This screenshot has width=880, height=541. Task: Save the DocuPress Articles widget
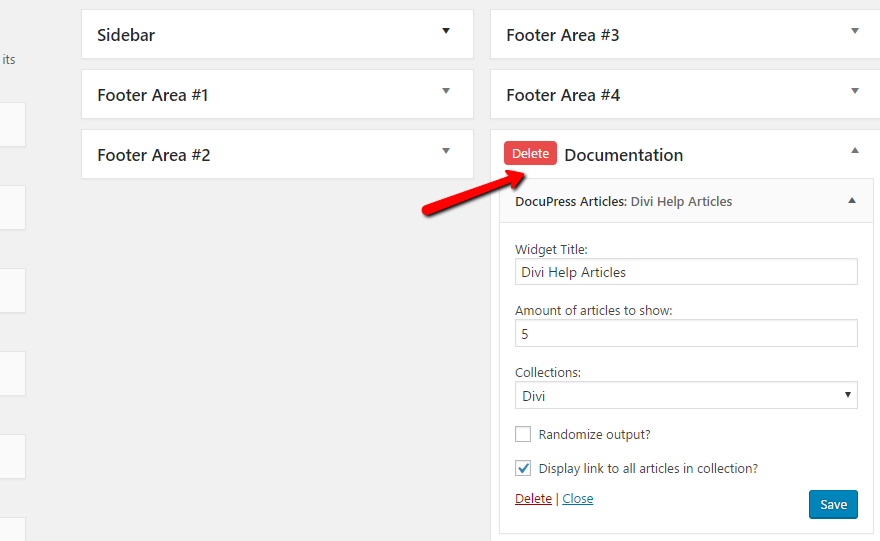click(x=833, y=504)
